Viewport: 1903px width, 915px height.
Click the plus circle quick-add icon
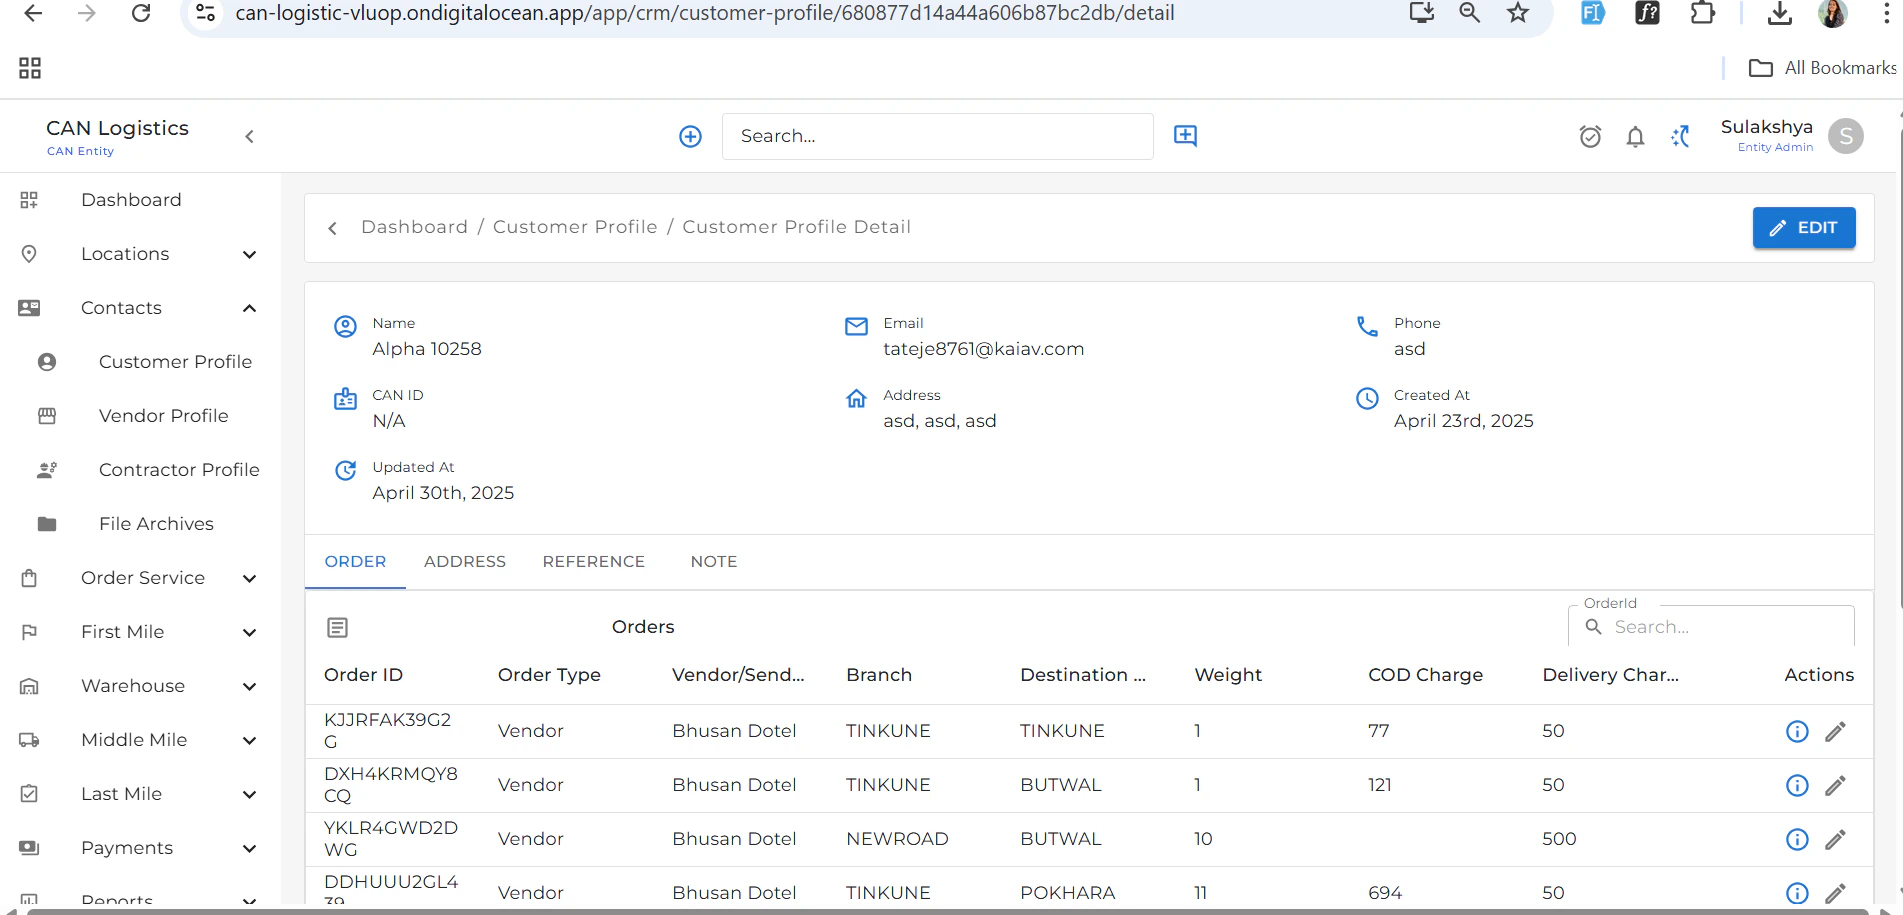[x=690, y=136]
